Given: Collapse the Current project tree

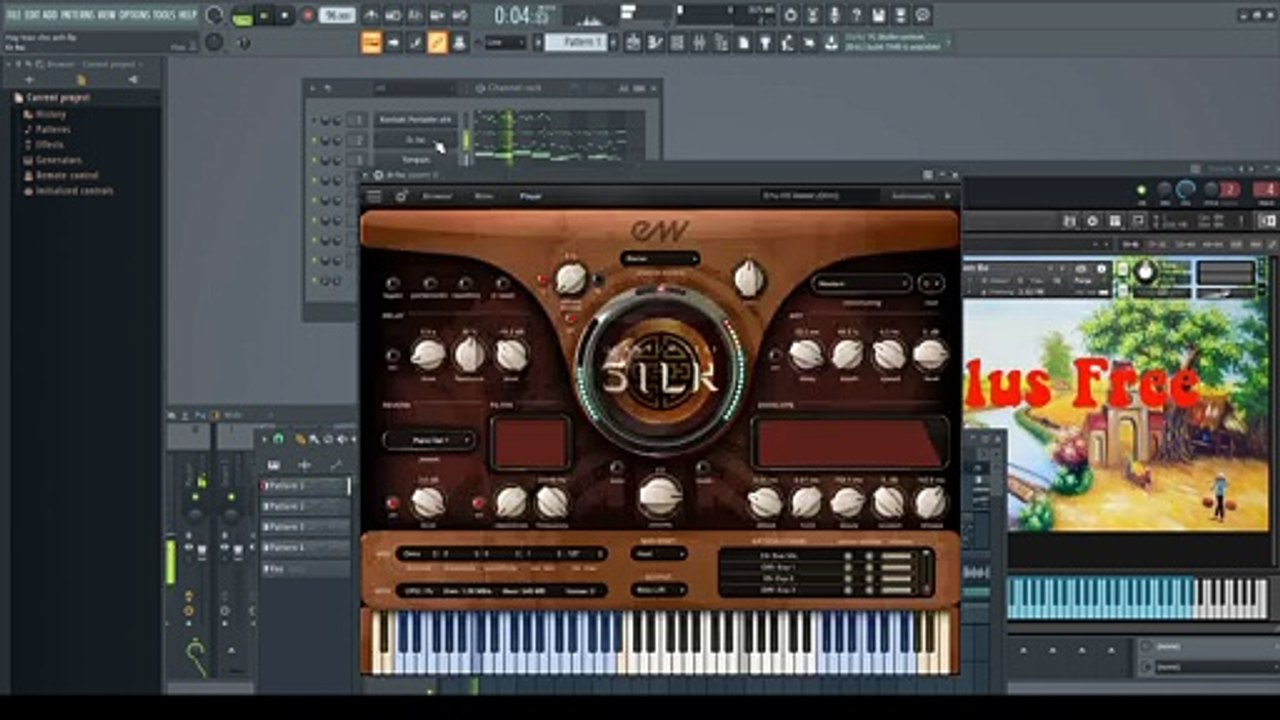Looking at the screenshot, I should (x=57, y=98).
